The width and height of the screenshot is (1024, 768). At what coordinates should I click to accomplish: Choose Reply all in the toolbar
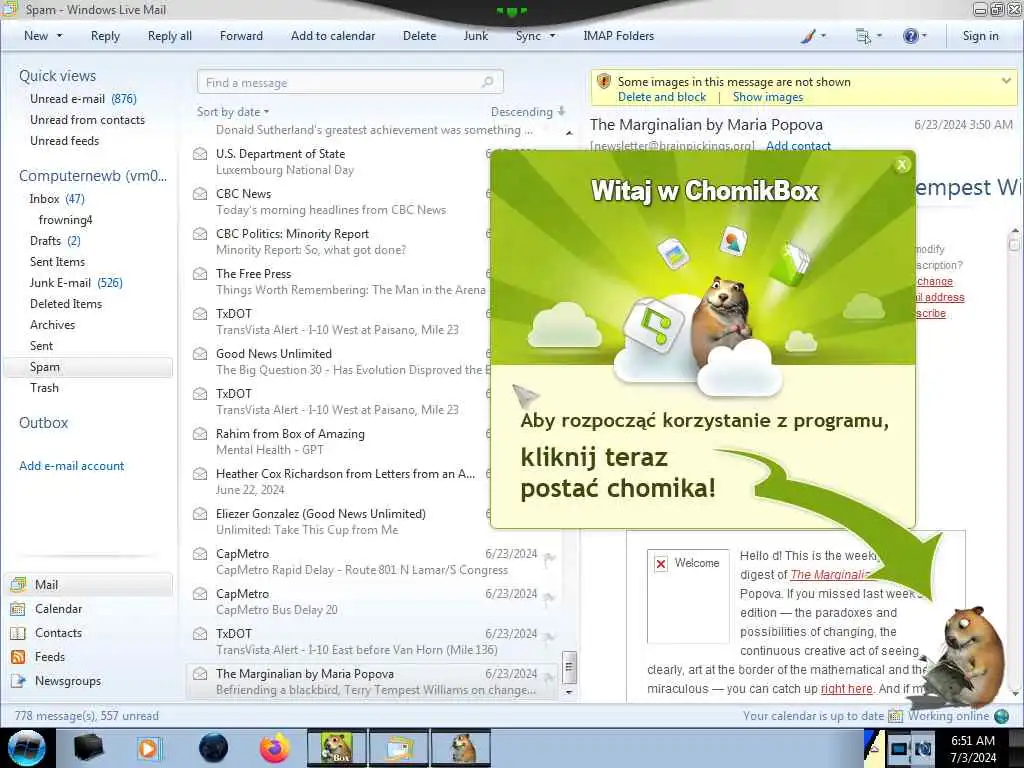170,36
